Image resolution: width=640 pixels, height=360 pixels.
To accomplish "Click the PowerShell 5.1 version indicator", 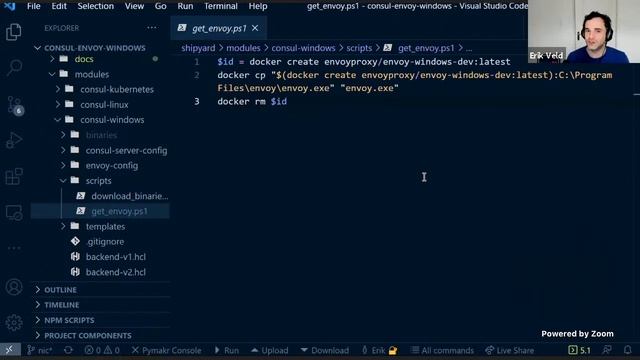I will point(580,350).
